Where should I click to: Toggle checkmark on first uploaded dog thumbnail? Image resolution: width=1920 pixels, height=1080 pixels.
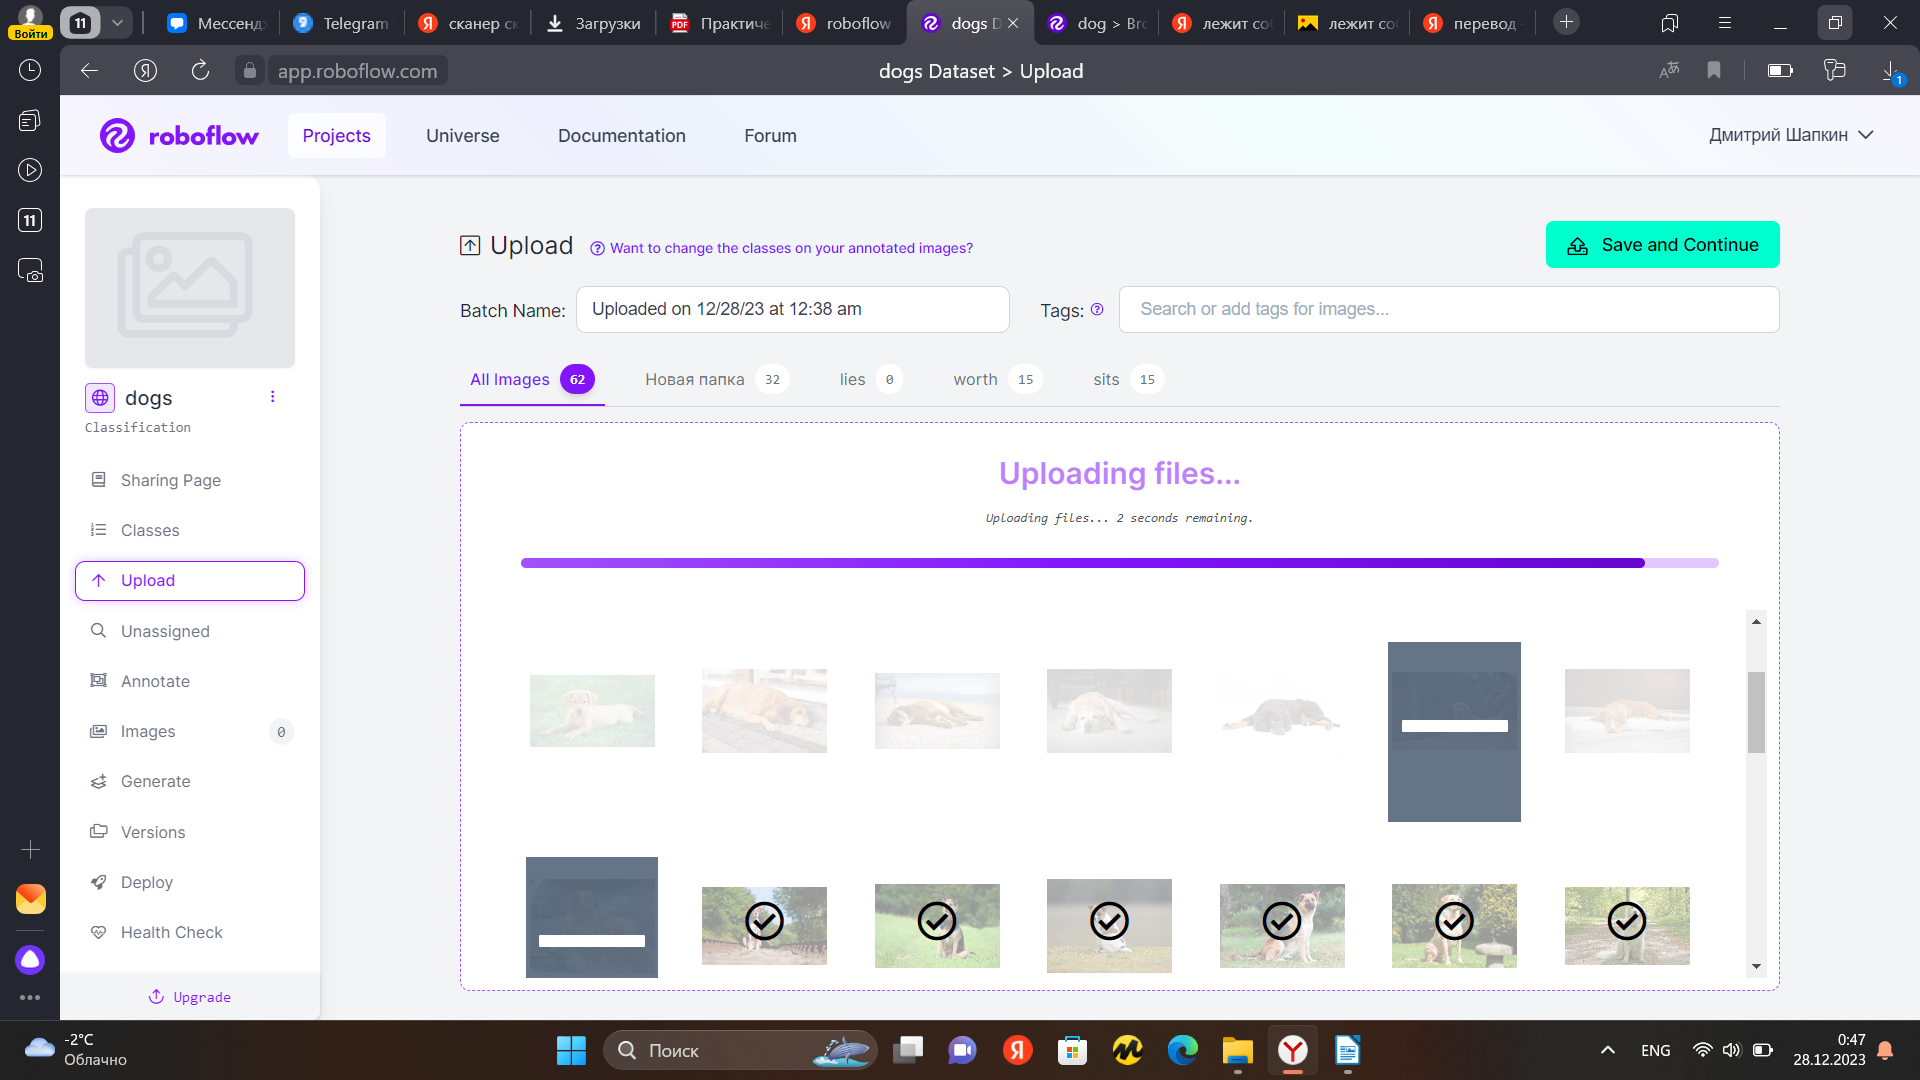764,921
